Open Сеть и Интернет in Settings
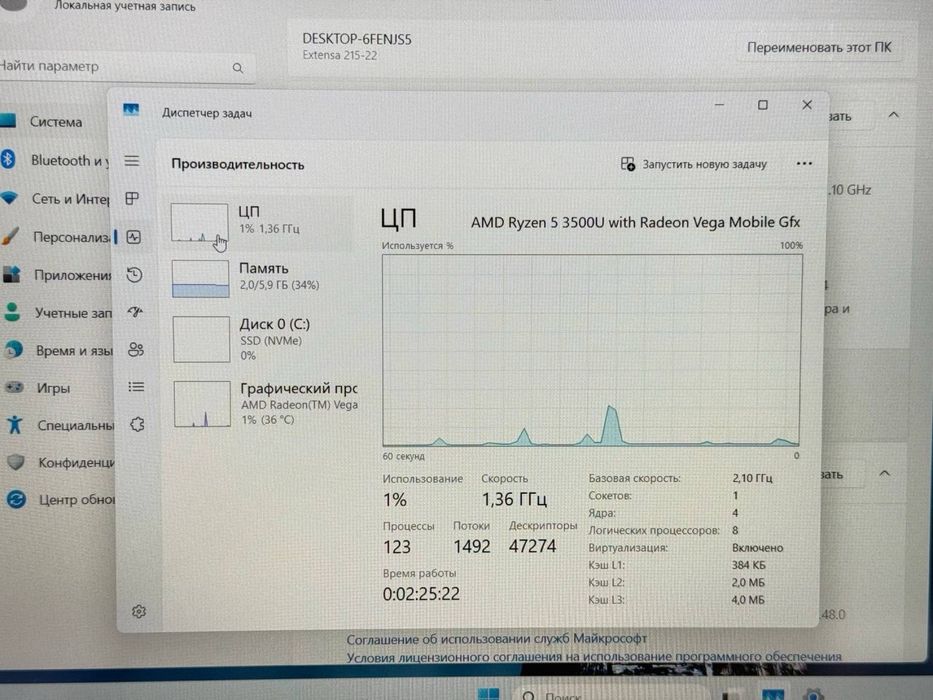933x700 pixels. [55, 199]
